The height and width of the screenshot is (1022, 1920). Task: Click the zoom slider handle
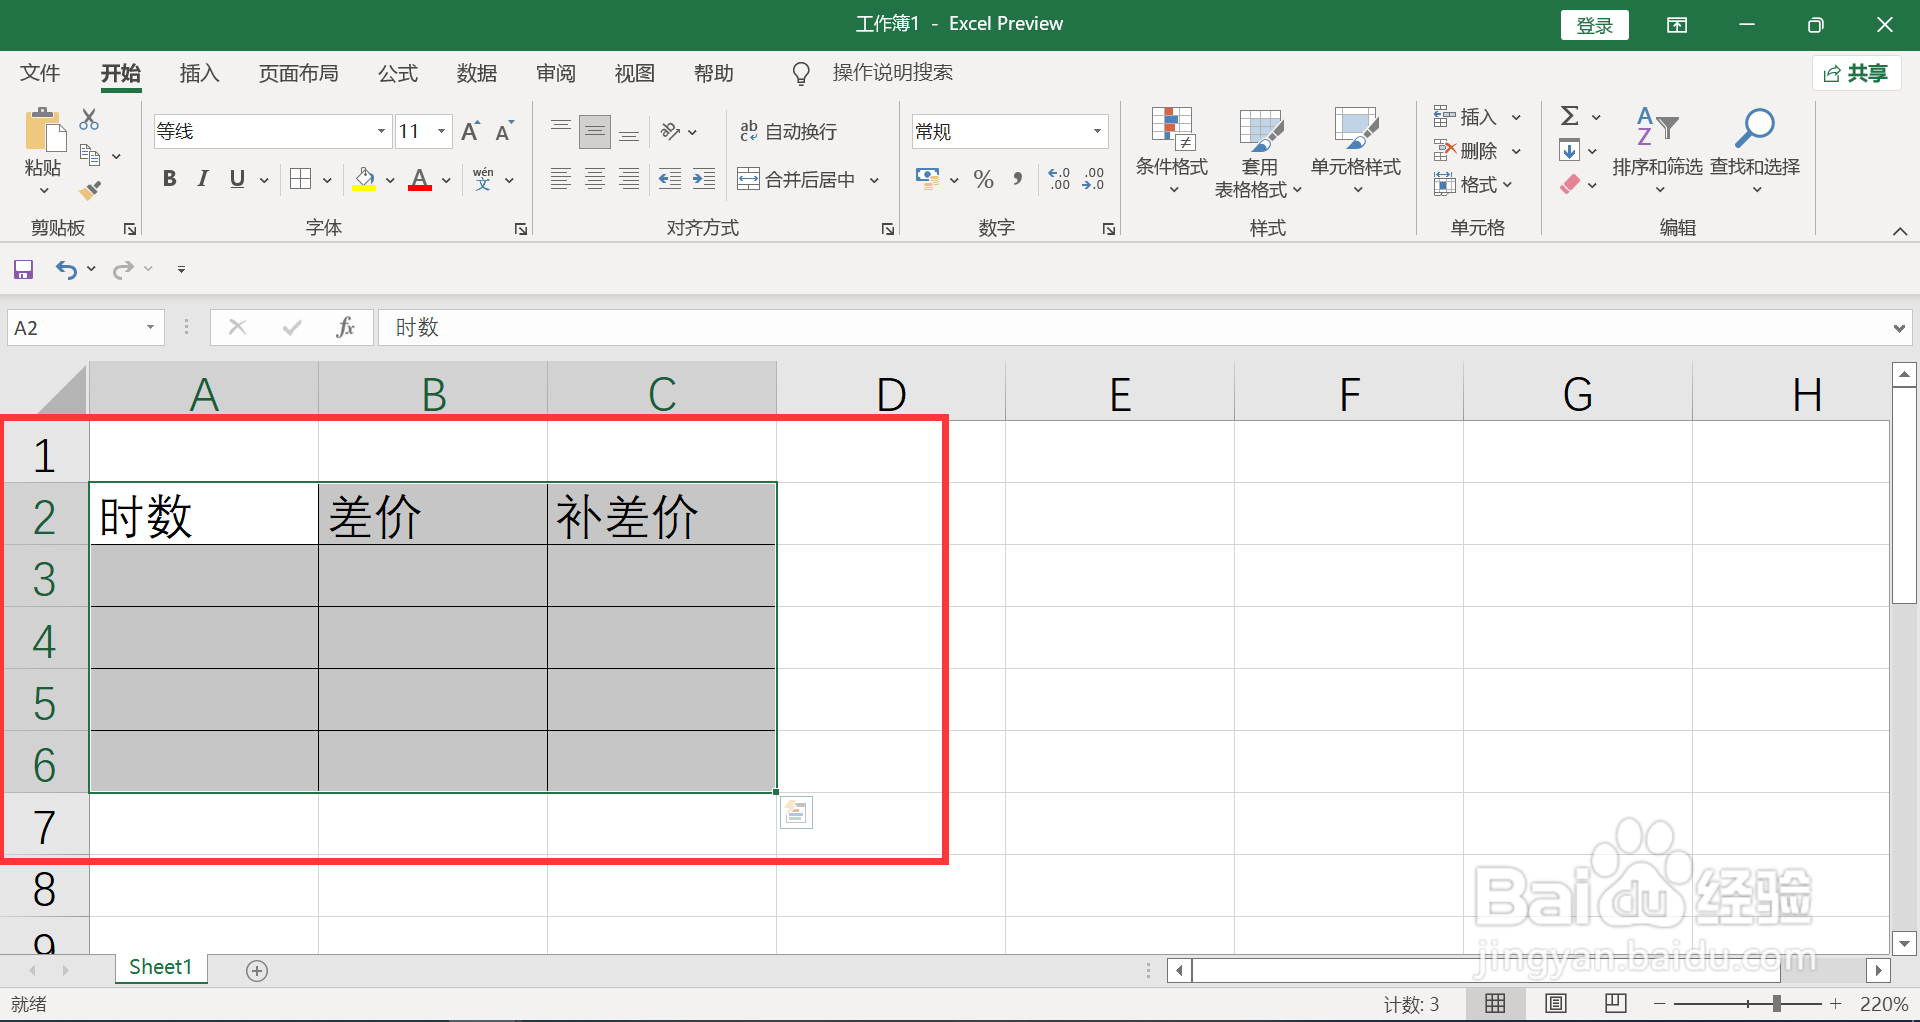point(1777,1003)
